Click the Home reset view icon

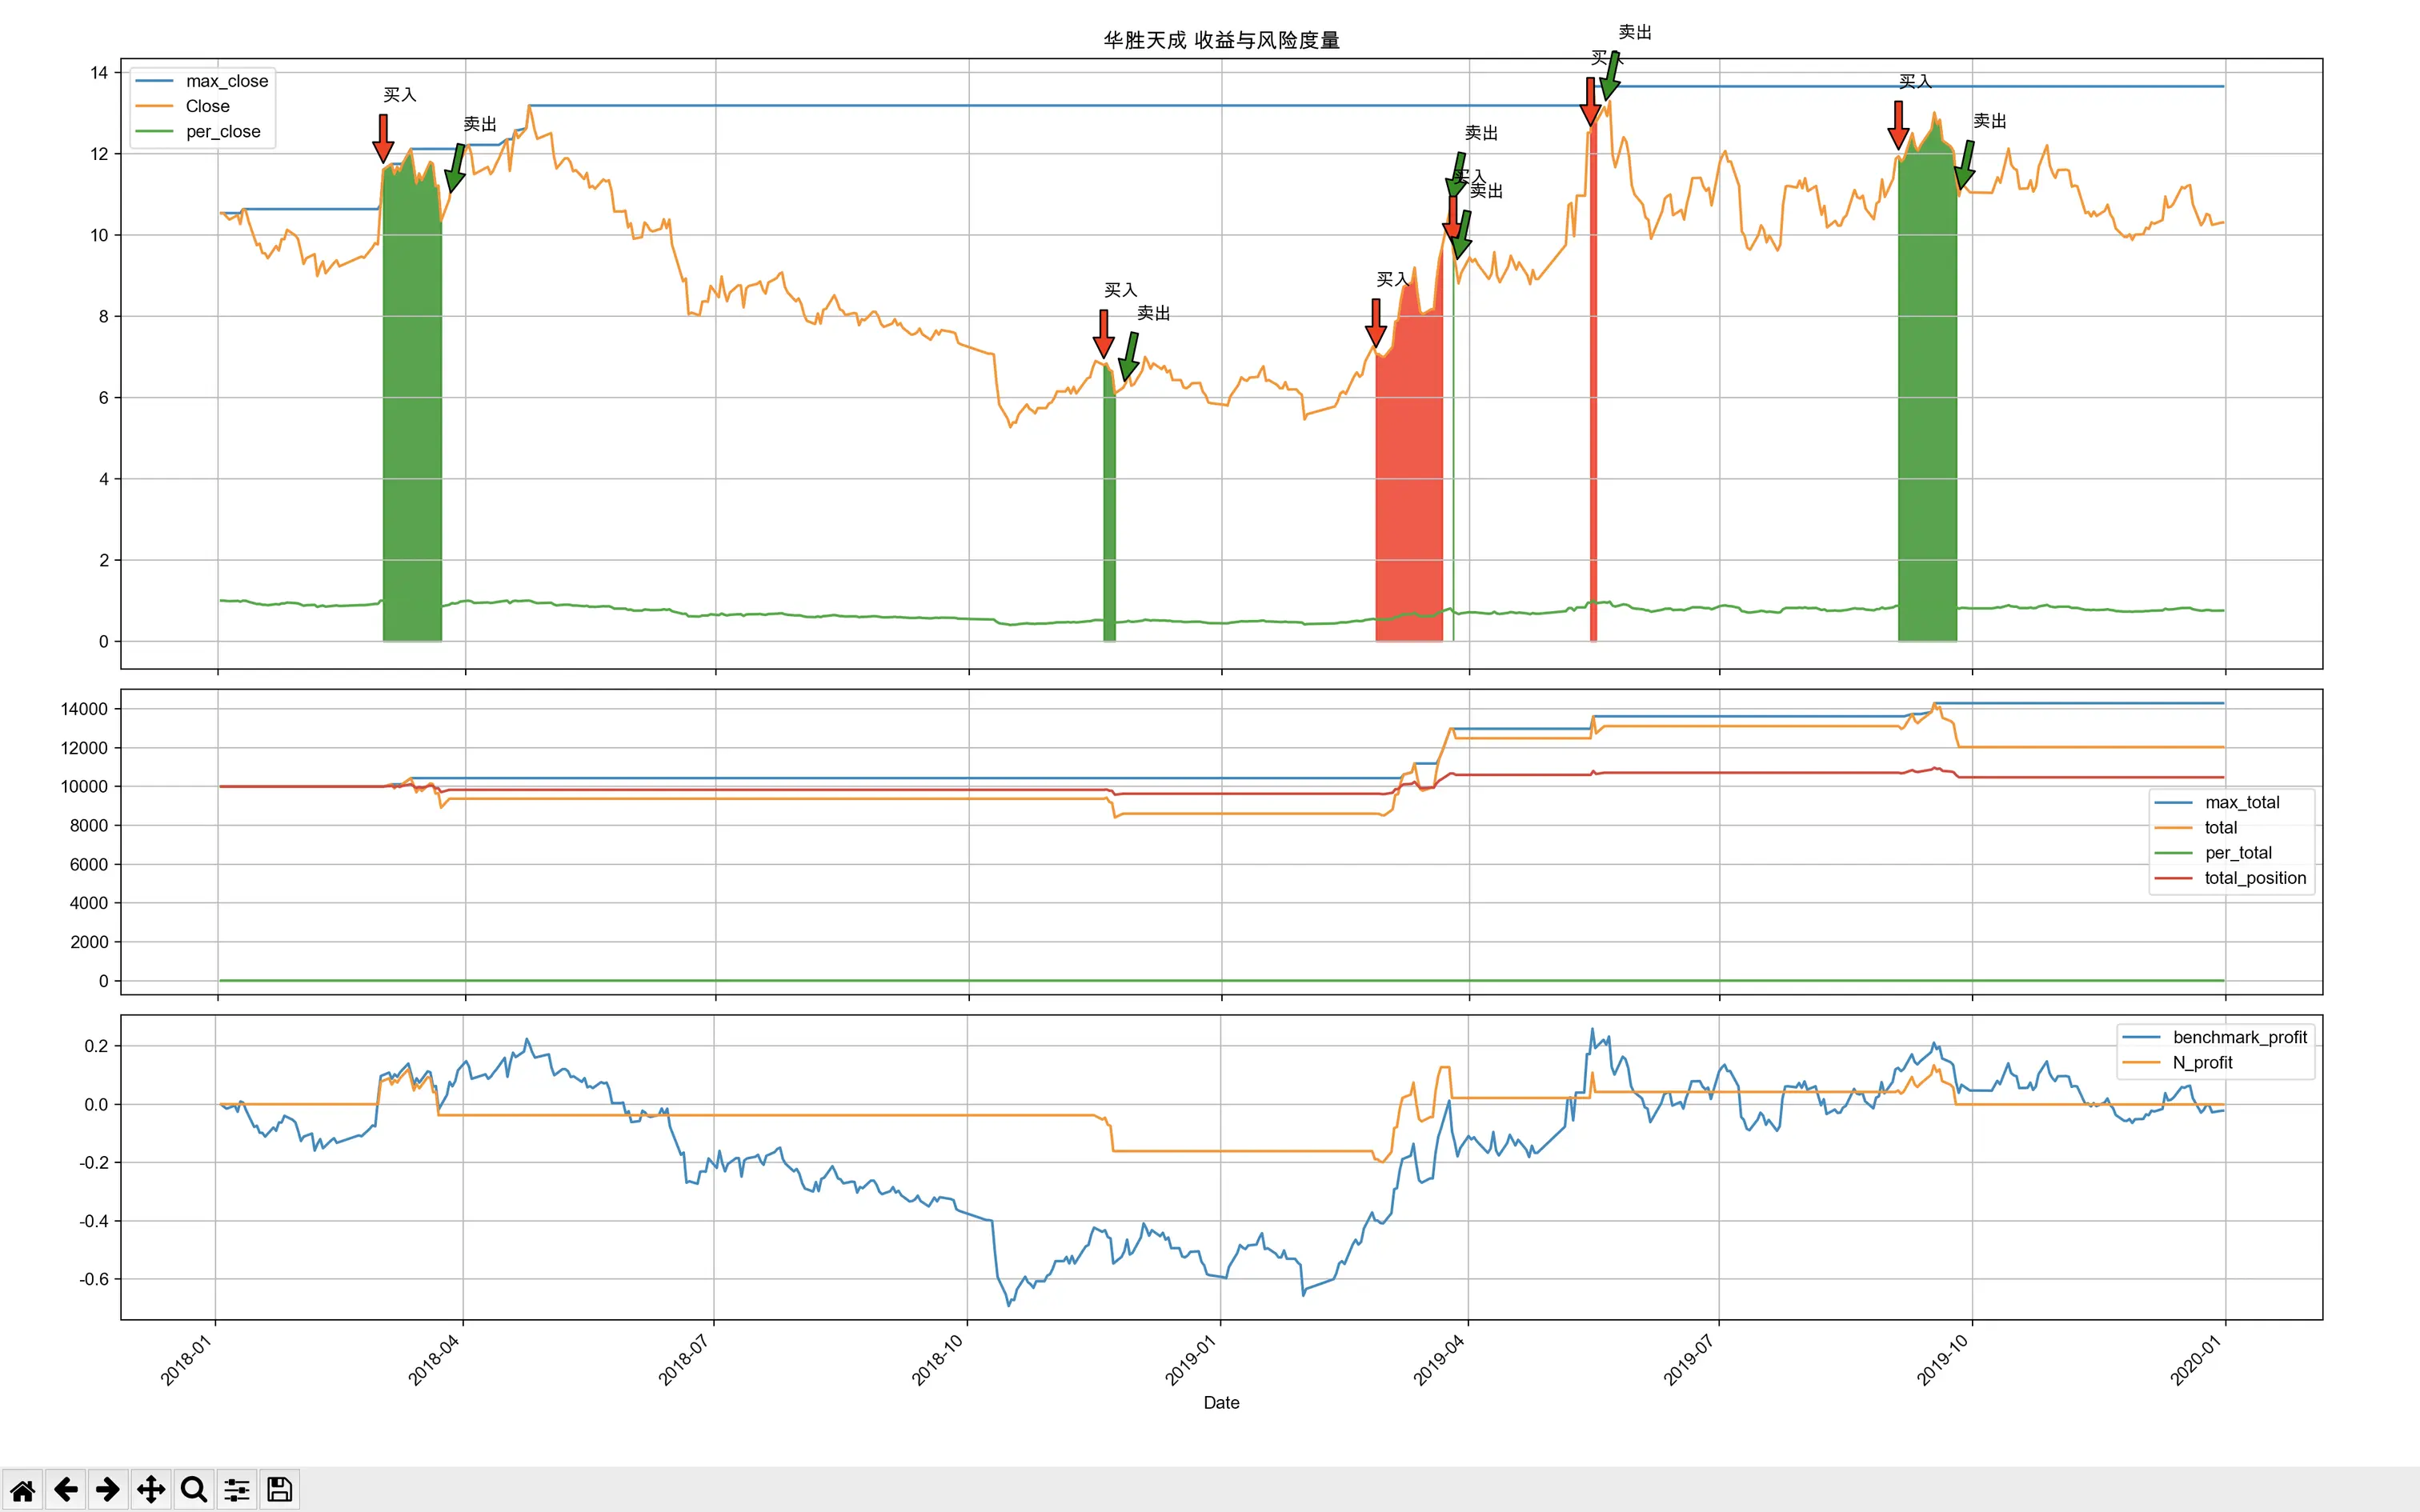[x=22, y=1490]
